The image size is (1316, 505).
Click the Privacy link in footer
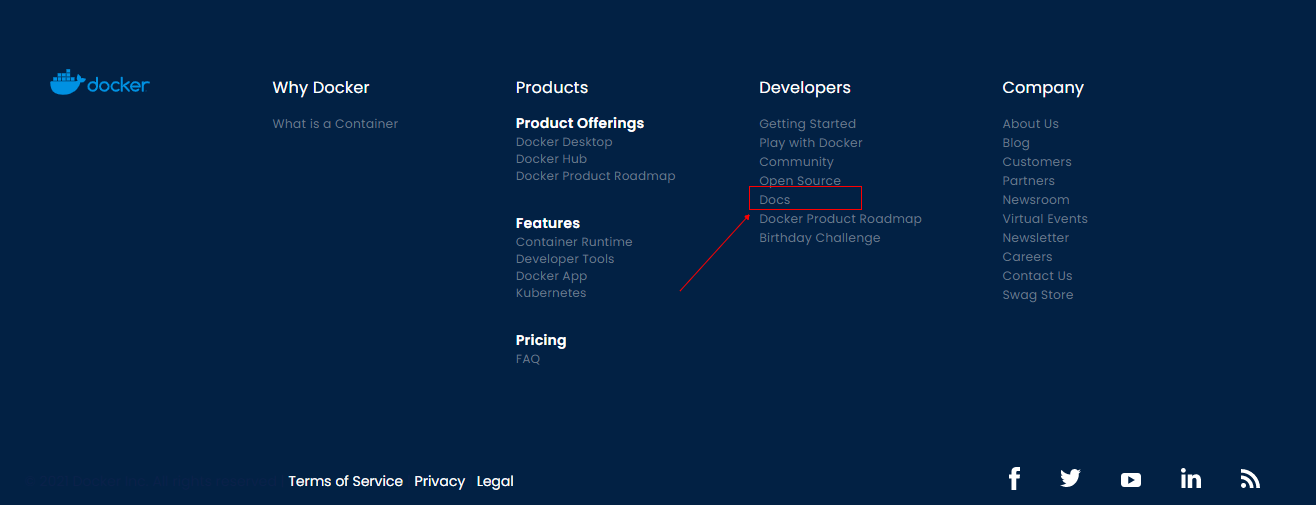point(439,481)
